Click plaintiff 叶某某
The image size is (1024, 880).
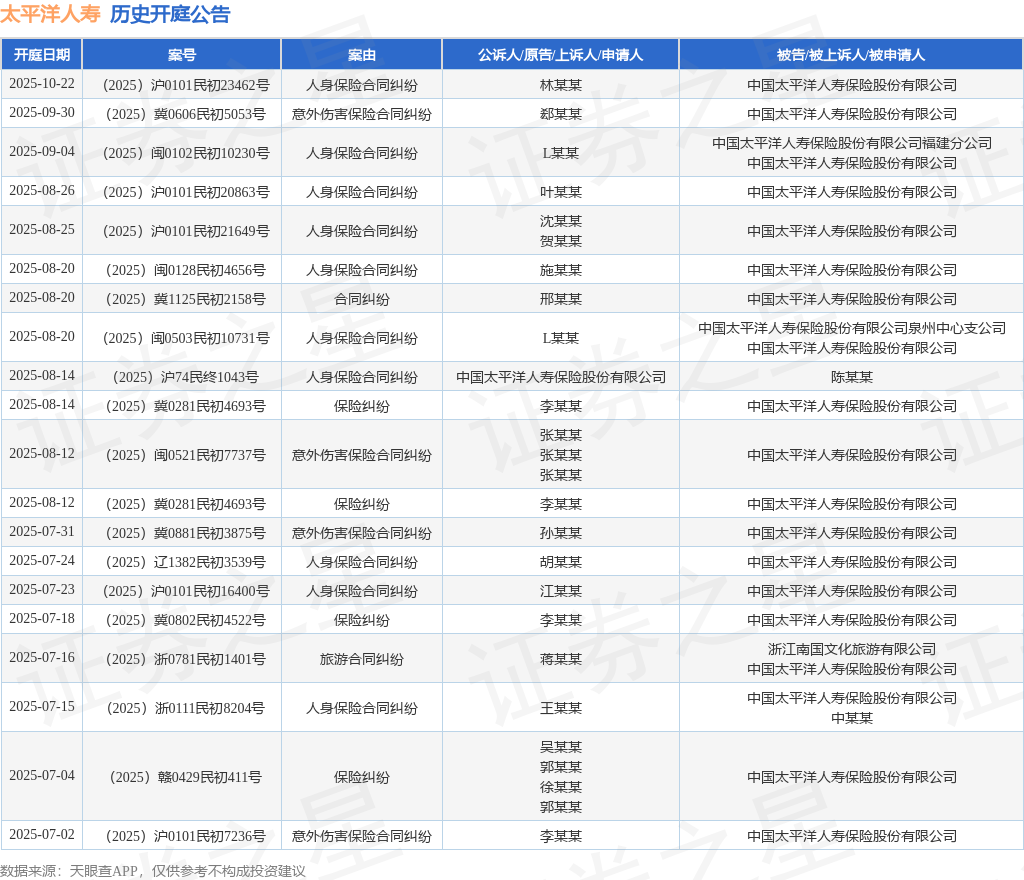(x=561, y=193)
